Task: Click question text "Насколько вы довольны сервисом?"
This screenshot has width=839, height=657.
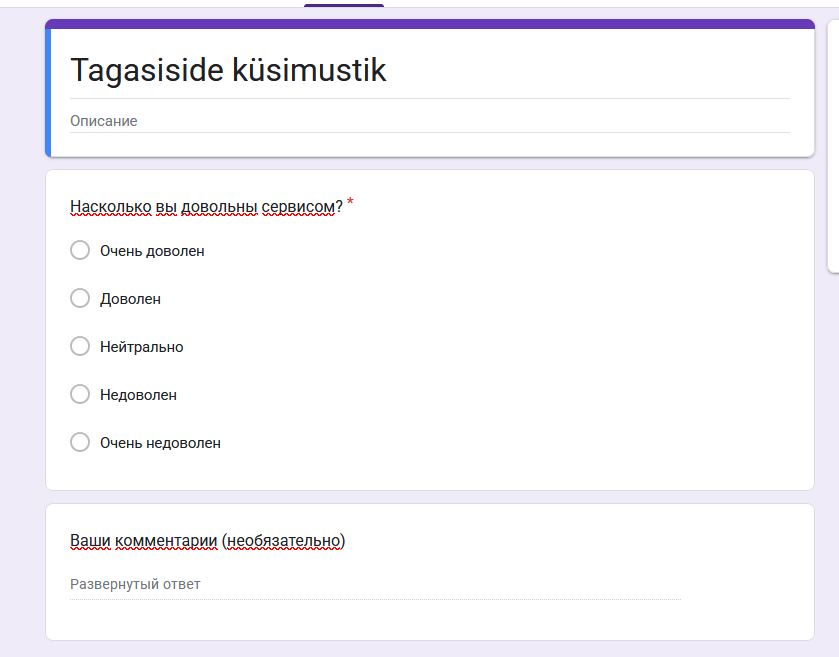Action: [x=206, y=206]
